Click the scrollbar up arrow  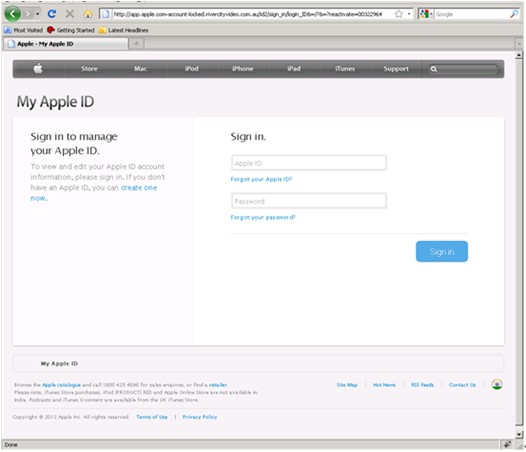(519, 55)
